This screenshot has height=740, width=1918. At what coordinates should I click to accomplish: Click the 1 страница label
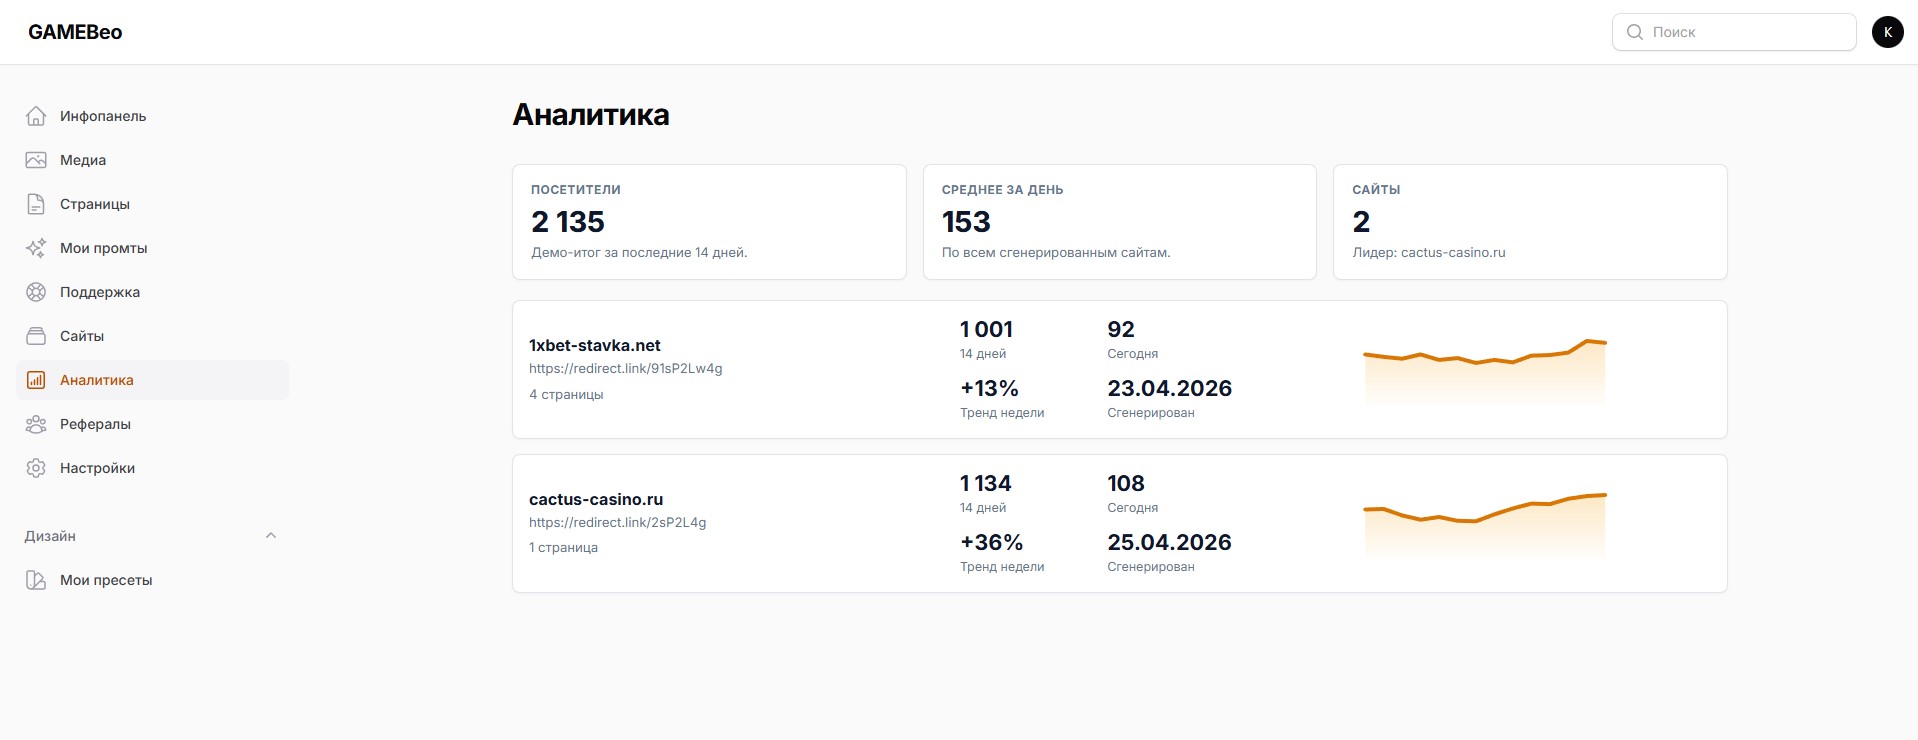coord(563,547)
